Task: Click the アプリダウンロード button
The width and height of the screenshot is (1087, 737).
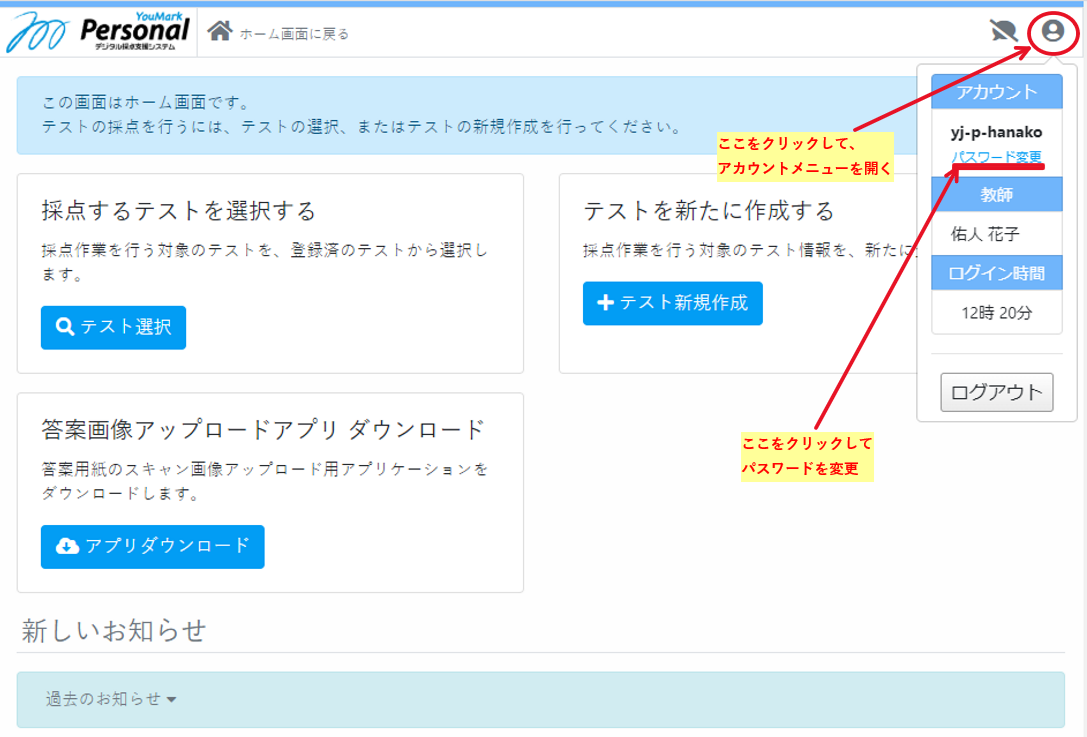Action: pos(152,547)
